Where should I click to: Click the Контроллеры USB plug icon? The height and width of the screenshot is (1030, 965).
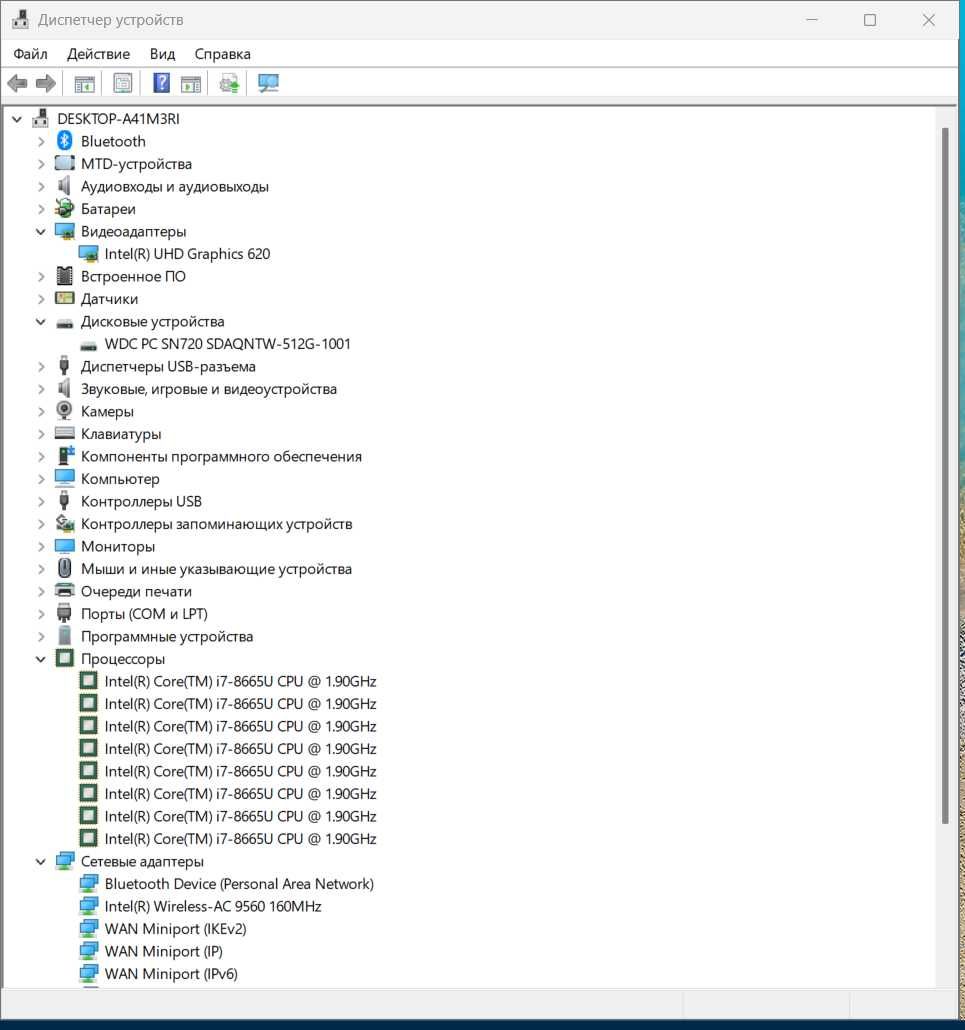[64, 501]
